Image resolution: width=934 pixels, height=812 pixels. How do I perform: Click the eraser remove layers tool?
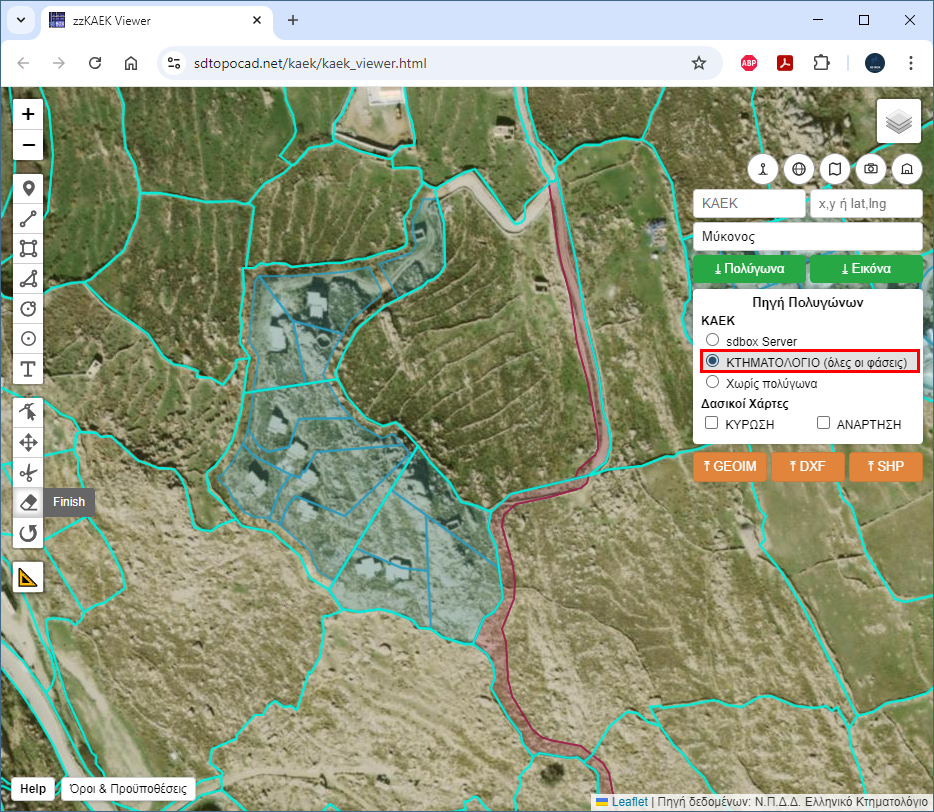pyautogui.click(x=28, y=502)
